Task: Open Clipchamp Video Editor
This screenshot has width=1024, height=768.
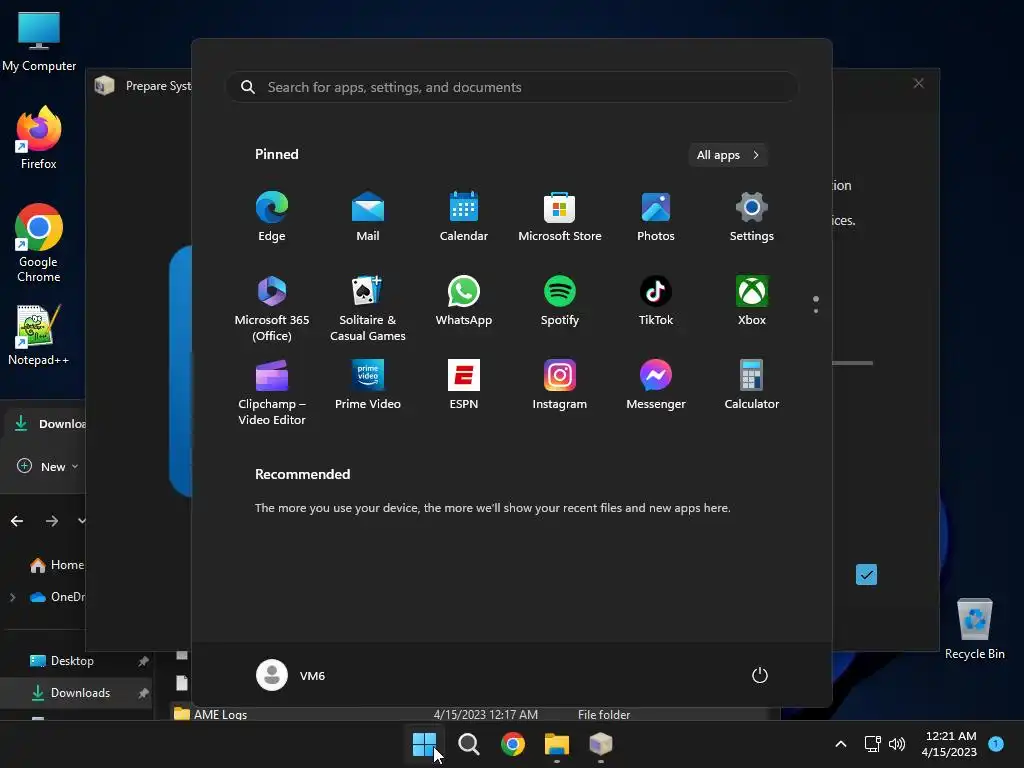Action: click(x=272, y=392)
